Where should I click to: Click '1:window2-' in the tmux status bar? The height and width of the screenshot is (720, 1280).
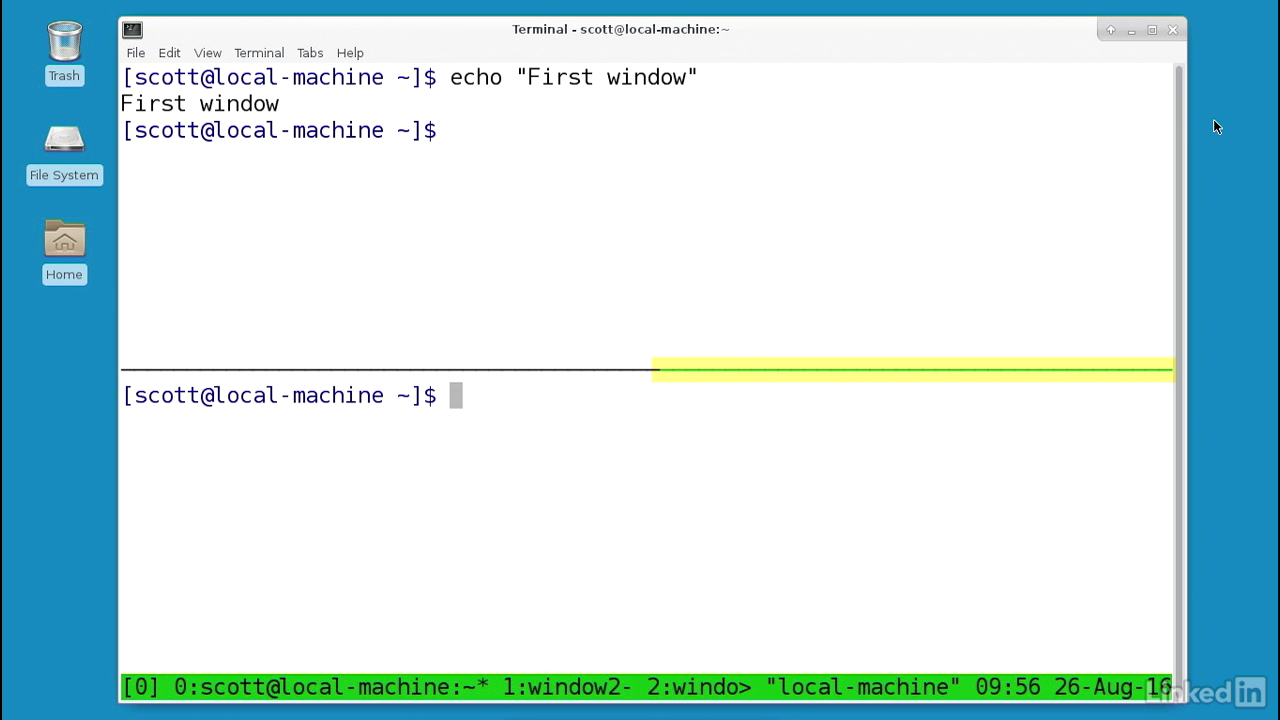pos(567,687)
